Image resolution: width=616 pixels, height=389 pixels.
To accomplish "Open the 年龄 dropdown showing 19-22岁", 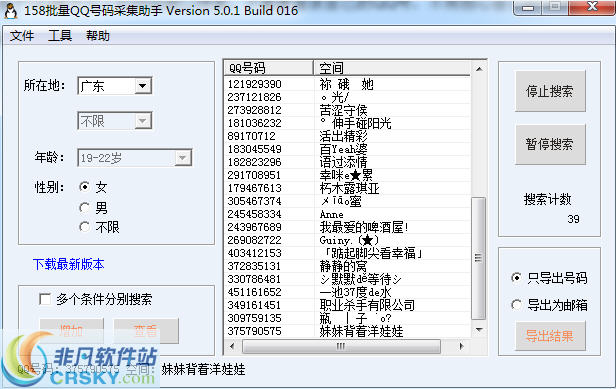I will point(182,158).
